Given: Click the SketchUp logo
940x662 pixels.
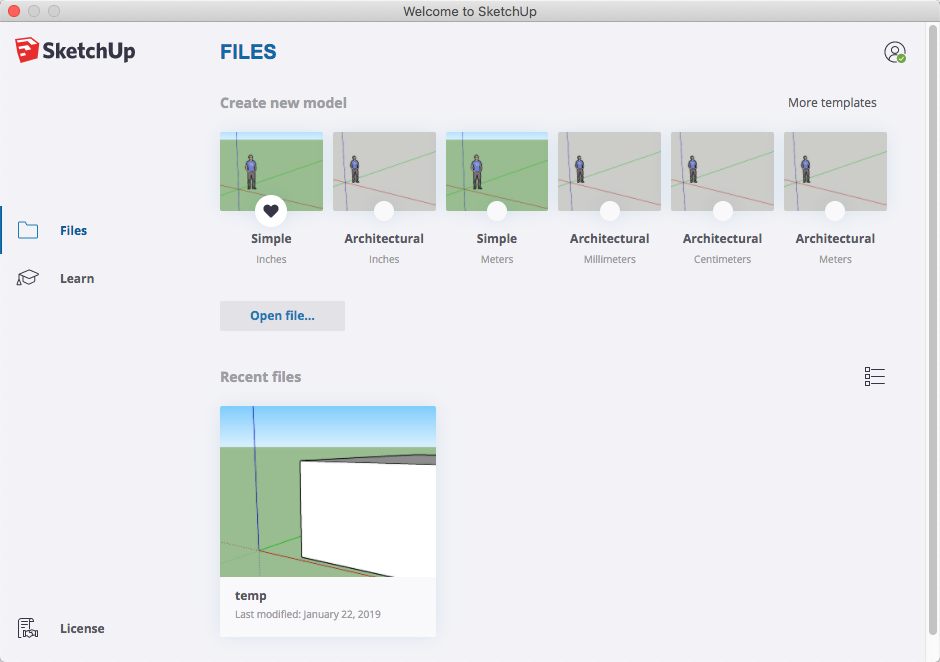Looking at the screenshot, I should pyautogui.click(x=75, y=50).
